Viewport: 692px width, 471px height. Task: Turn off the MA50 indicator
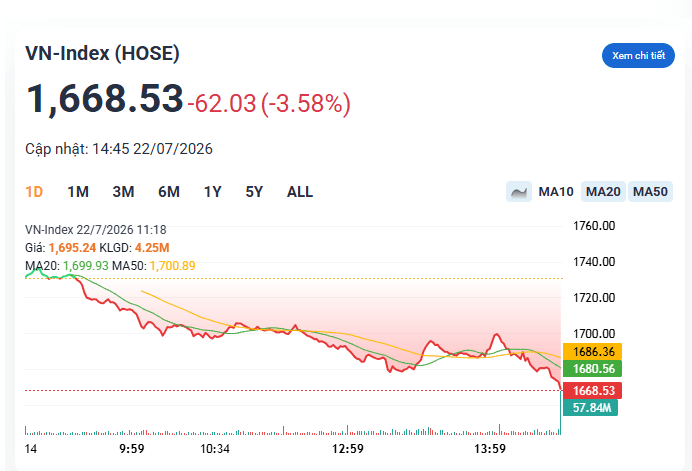tap(650, 192)
